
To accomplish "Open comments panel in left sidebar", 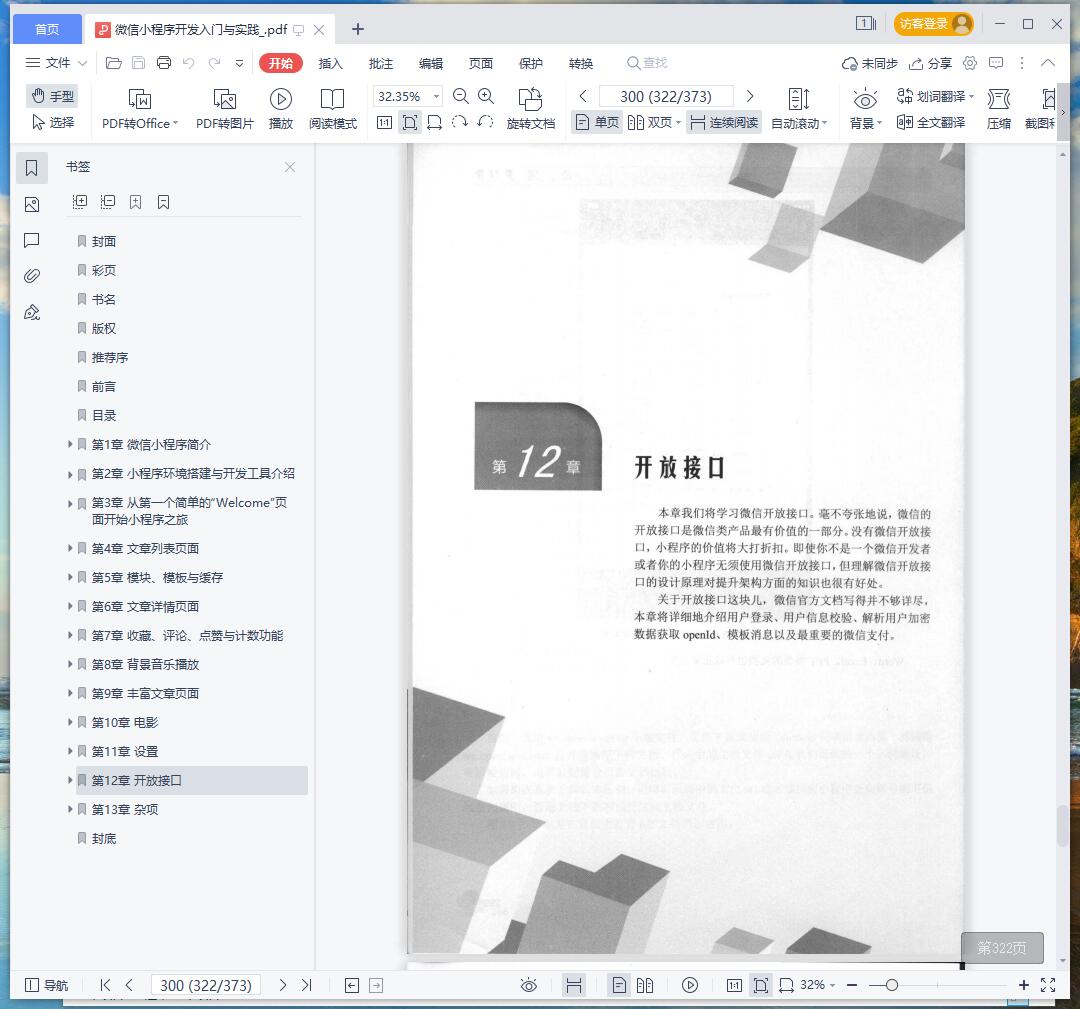I will 32,240.
